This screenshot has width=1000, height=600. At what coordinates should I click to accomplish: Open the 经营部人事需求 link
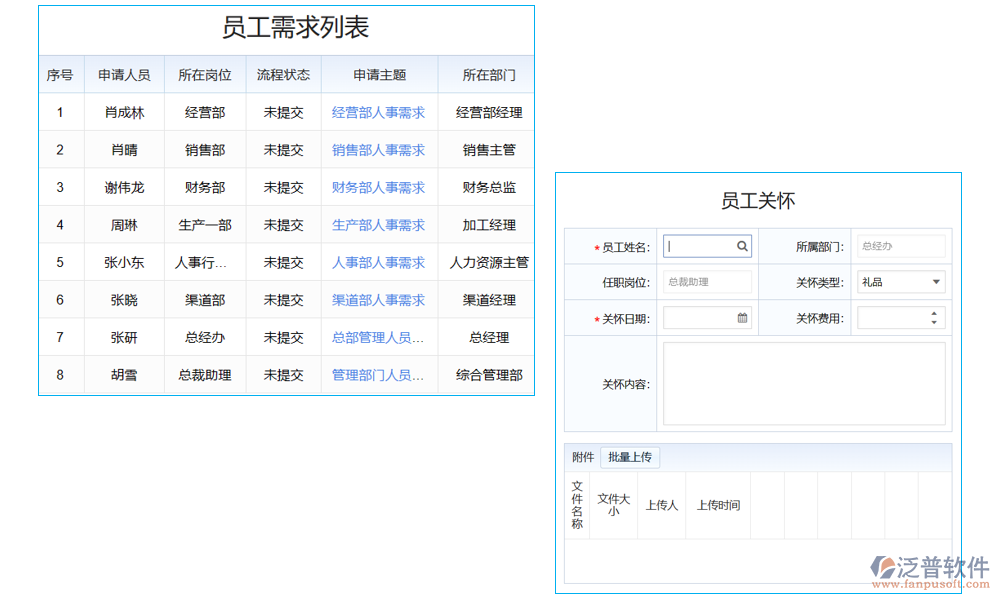380,112
